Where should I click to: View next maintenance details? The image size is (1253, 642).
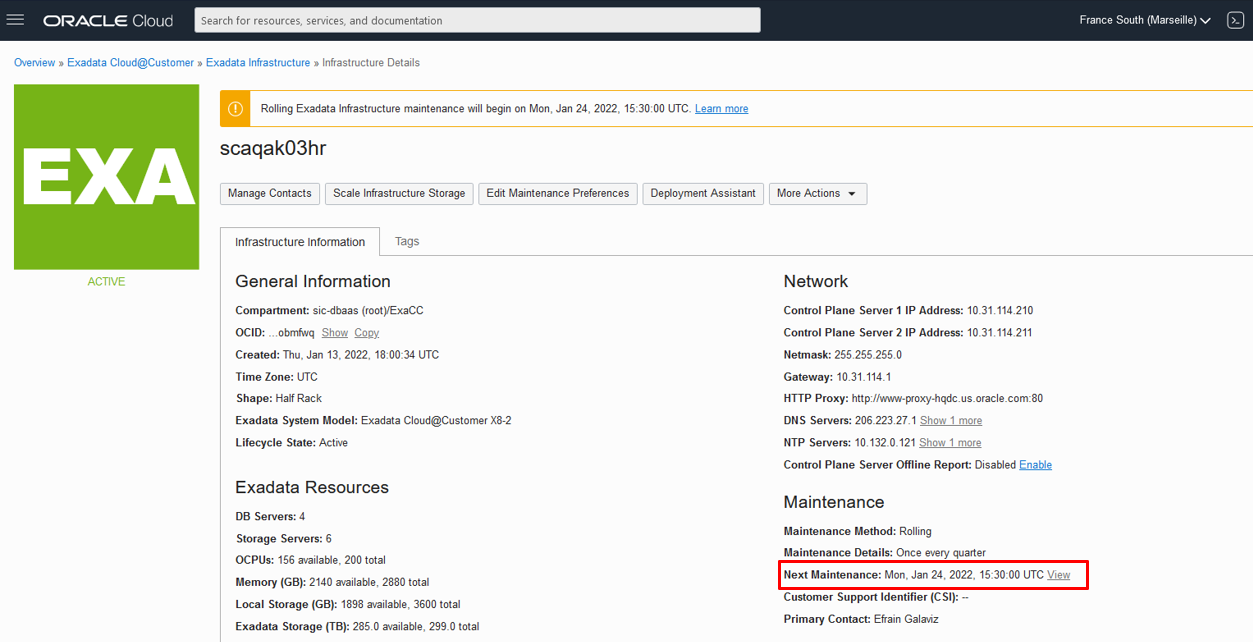tap(1058, 575)
